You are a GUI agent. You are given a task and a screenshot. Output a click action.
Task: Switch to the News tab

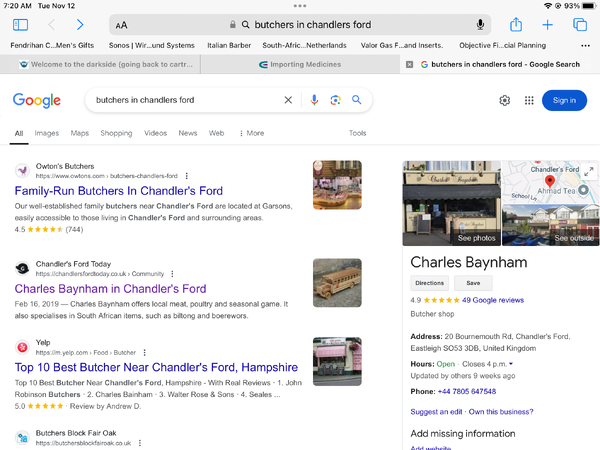click(188, 133)
